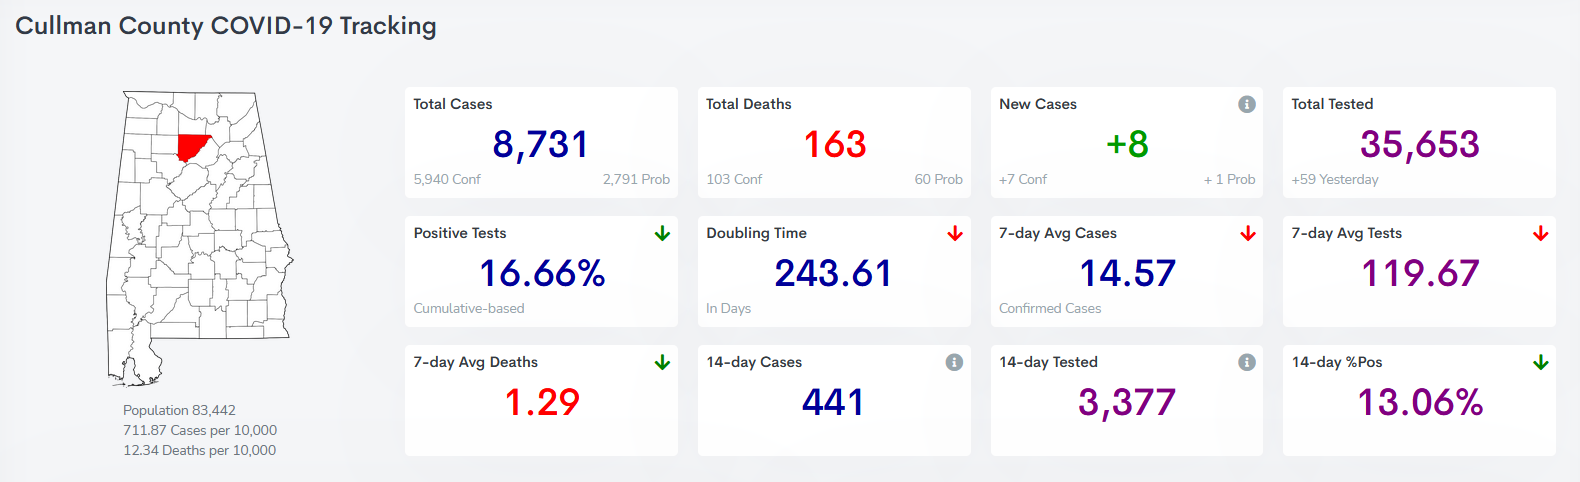
Task: Click the info icon on New Cases card
Action: click(1246, 104)
